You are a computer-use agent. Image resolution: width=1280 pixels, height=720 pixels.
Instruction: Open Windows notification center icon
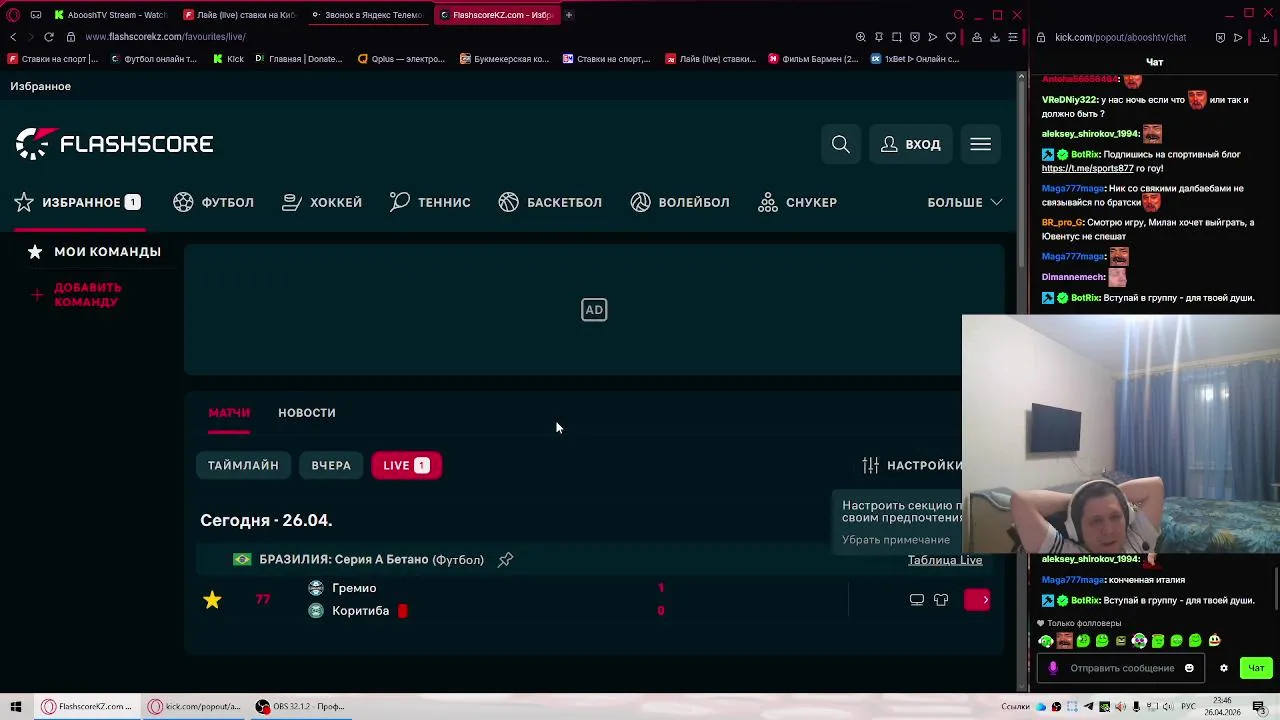(1262, 707)
